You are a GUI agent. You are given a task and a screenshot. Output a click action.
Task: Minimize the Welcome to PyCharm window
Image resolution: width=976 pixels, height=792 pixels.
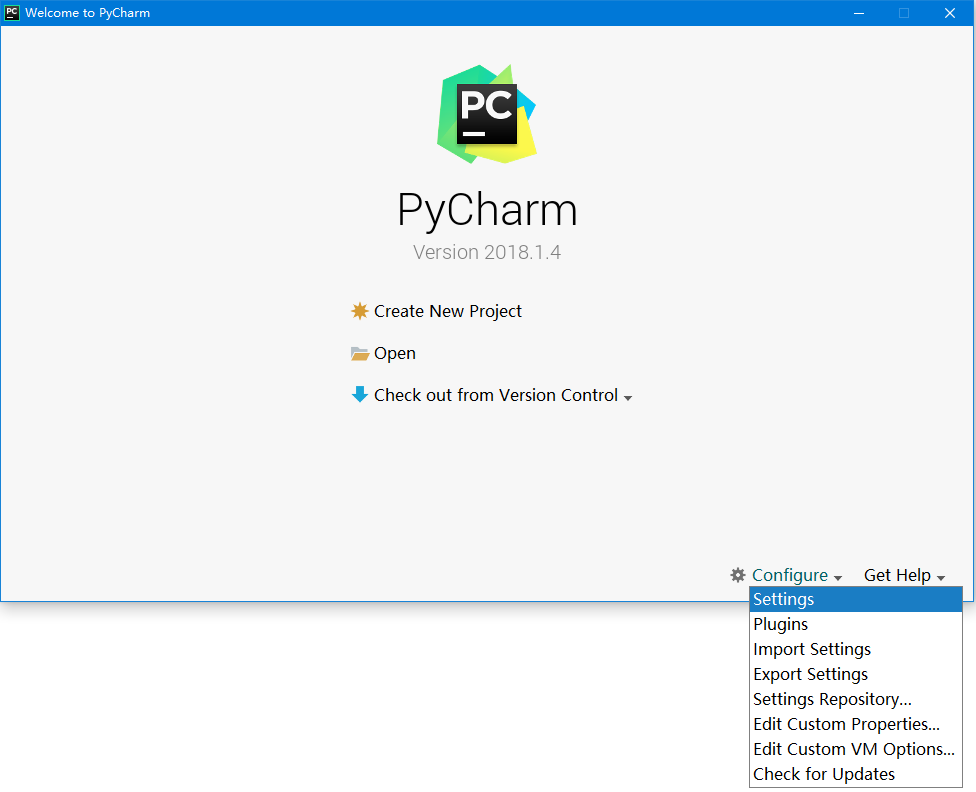tap(859, 13)
